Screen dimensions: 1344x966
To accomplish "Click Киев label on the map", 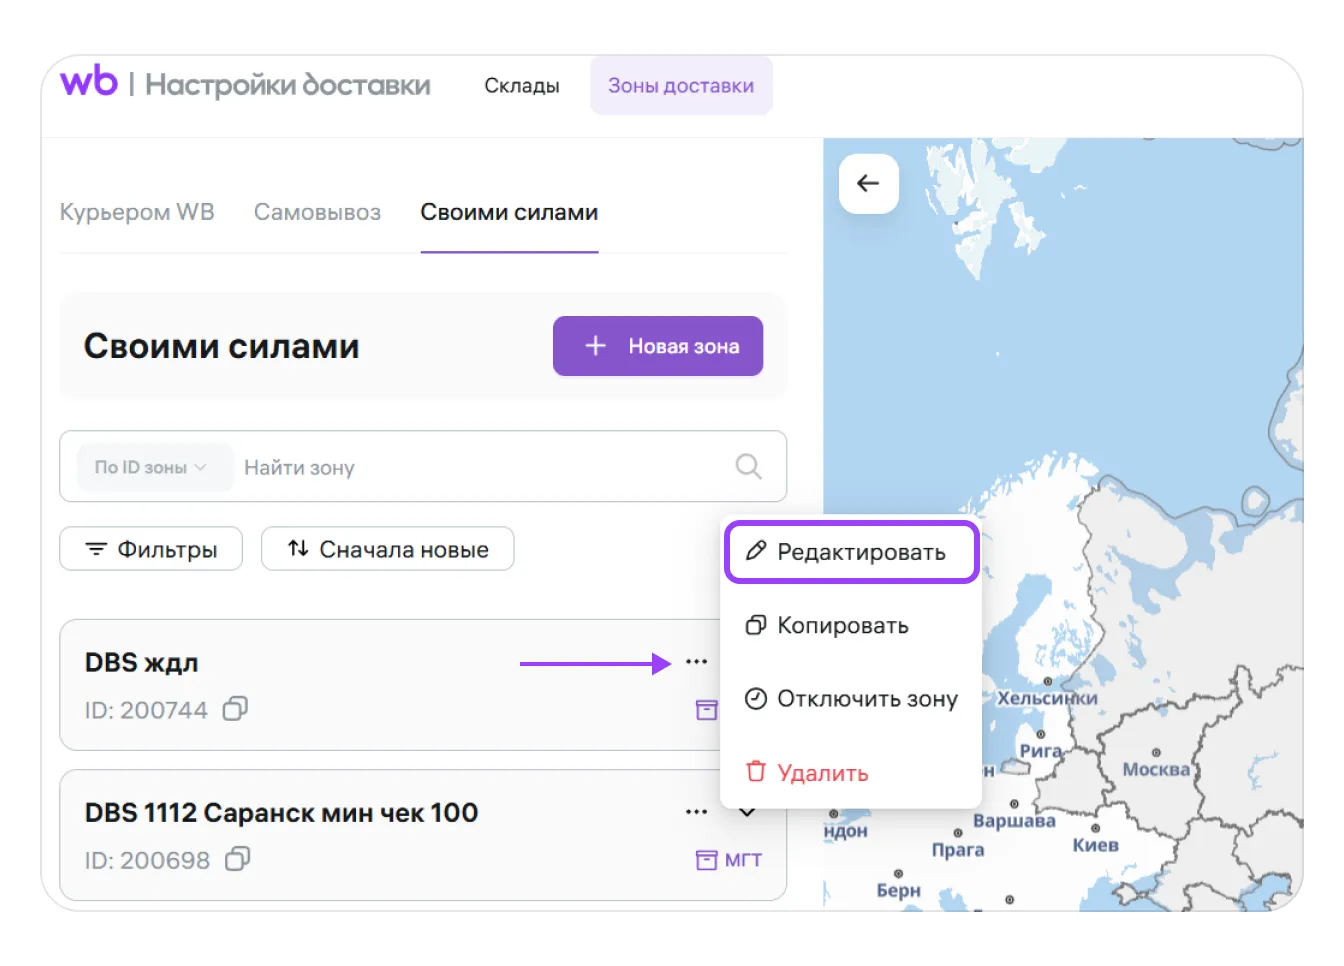I will pos(1095,845).
